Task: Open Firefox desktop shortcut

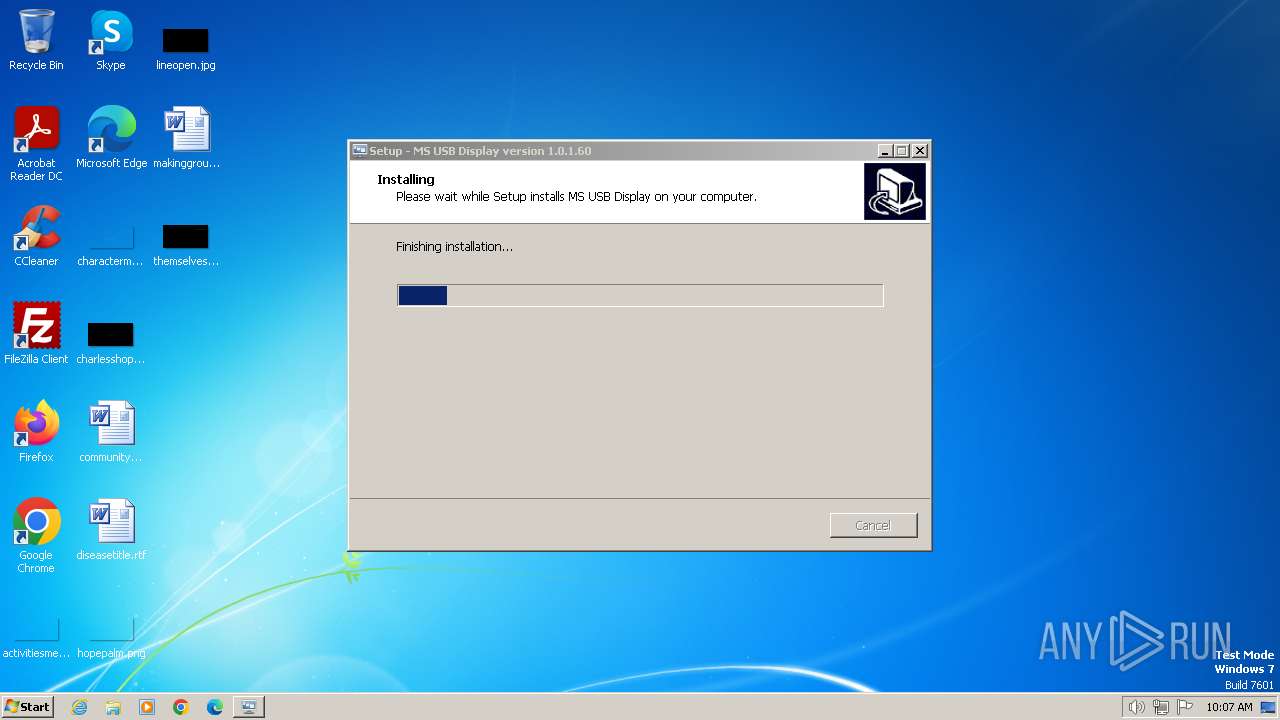Action: (x=36, y=432)
